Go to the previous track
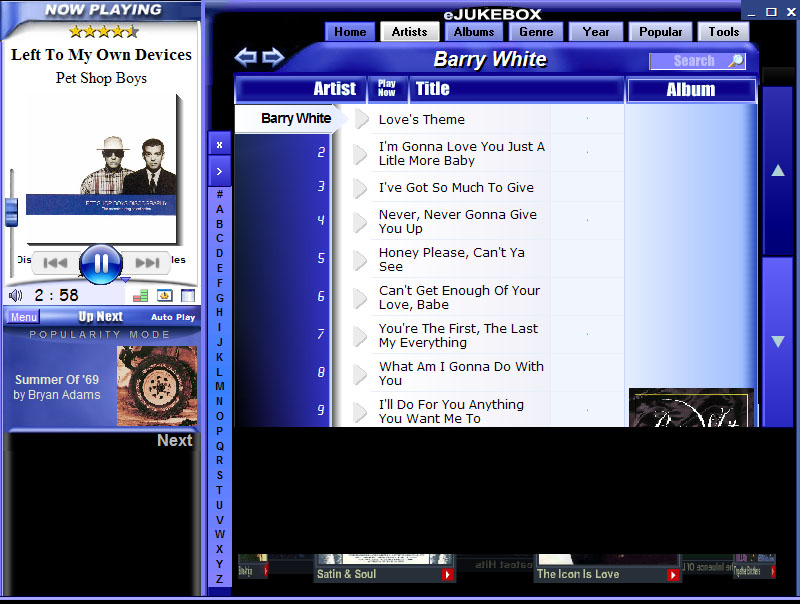Viewport: 800px width, 604px height. (x=56, y=263)
